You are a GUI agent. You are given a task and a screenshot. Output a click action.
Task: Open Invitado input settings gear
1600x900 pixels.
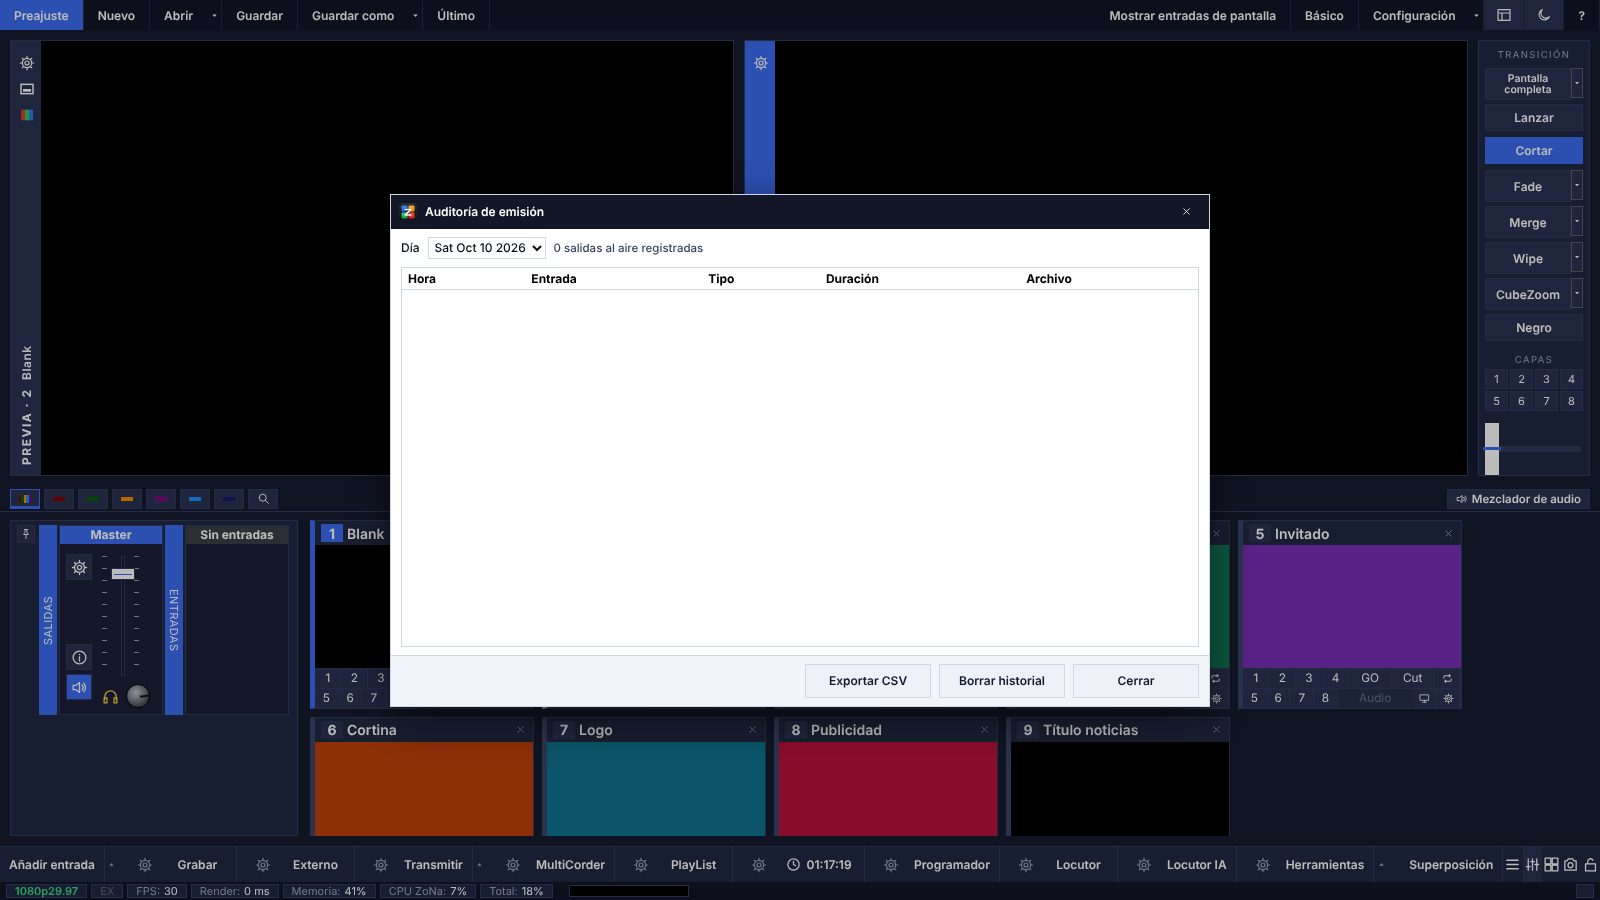1448,698
